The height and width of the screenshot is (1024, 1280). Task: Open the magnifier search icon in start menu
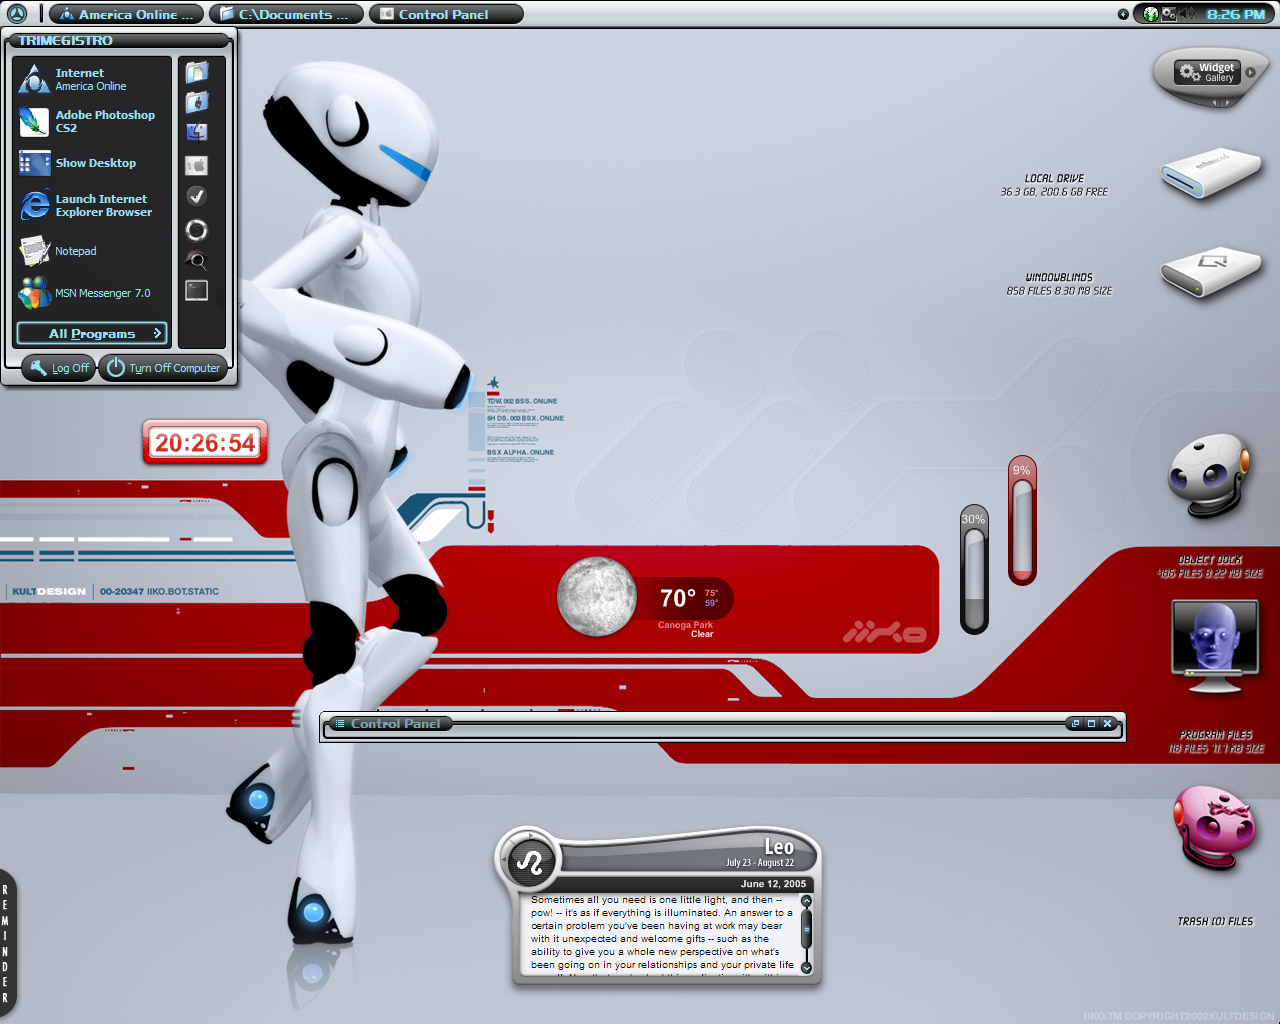pos(197,261)
